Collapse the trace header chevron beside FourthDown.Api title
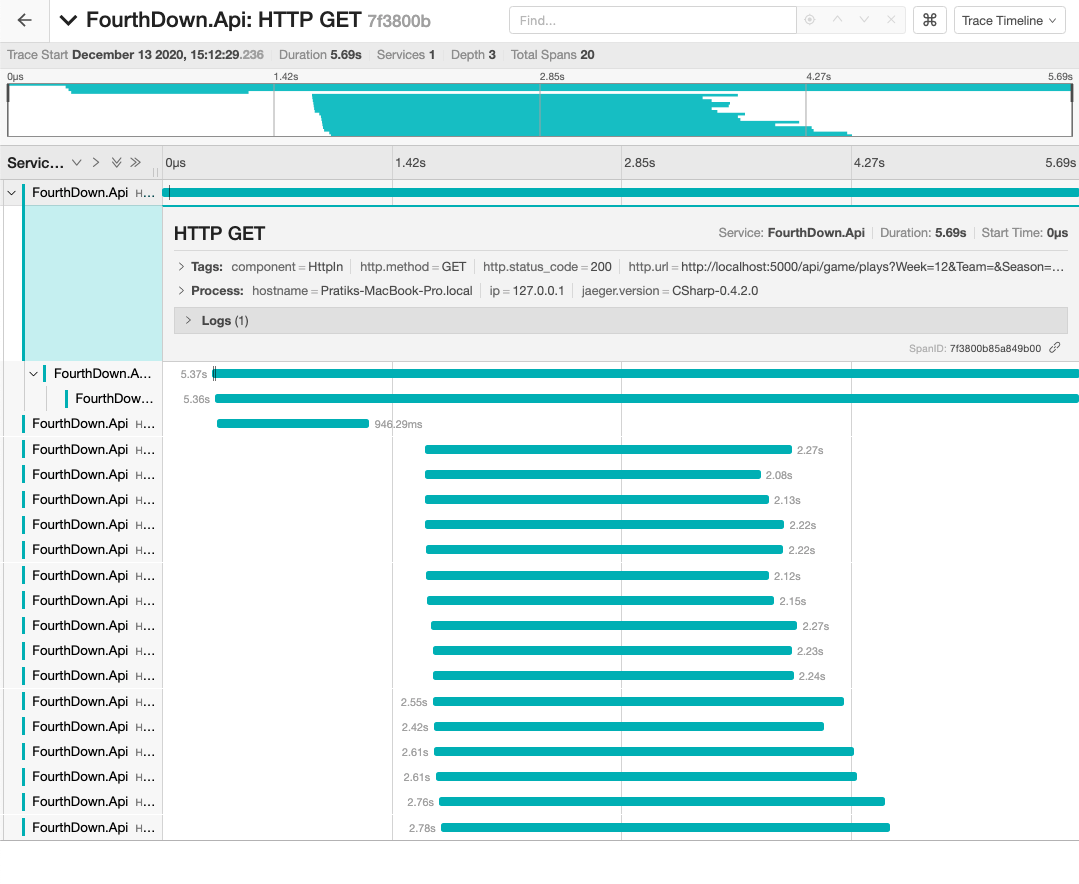Viewport: 1079px width, 884px height. click(x=68, y=21)
